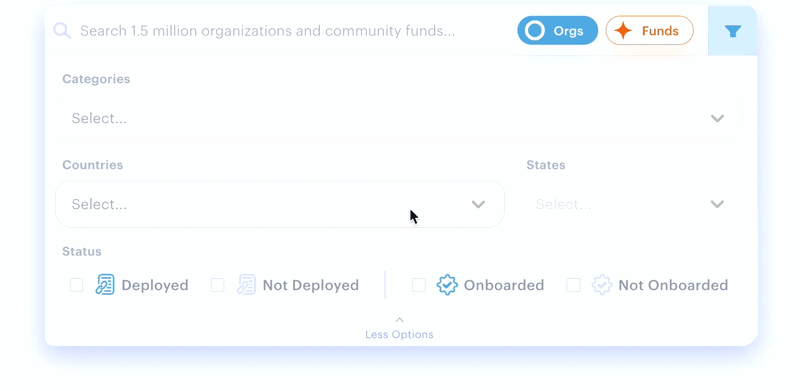Click the circle icon in Orgs
Image resolution: width=800 pixels, height=391 pixels.
[x=535, y=31]
